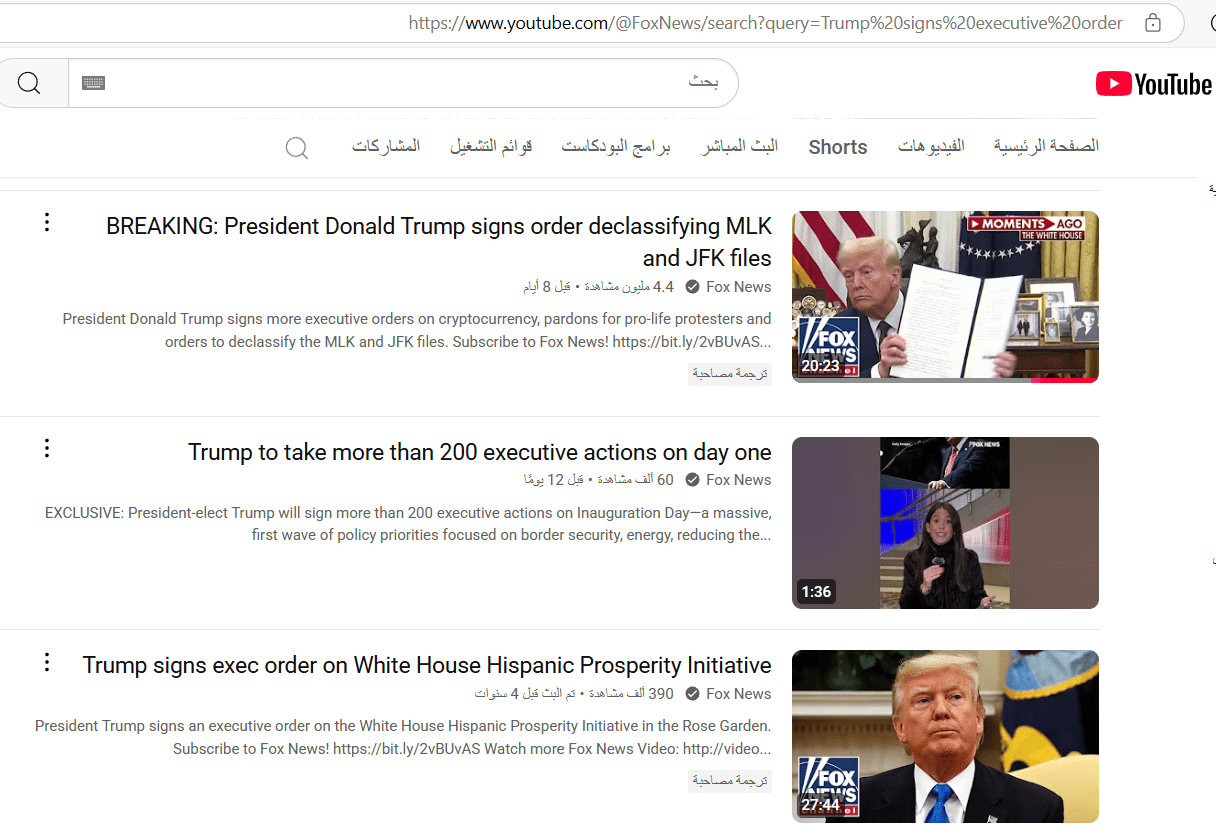The image size is (1216, 840).
Task: Click the '60 ألف مشاهدة' view count text
Action: [635, 480]
